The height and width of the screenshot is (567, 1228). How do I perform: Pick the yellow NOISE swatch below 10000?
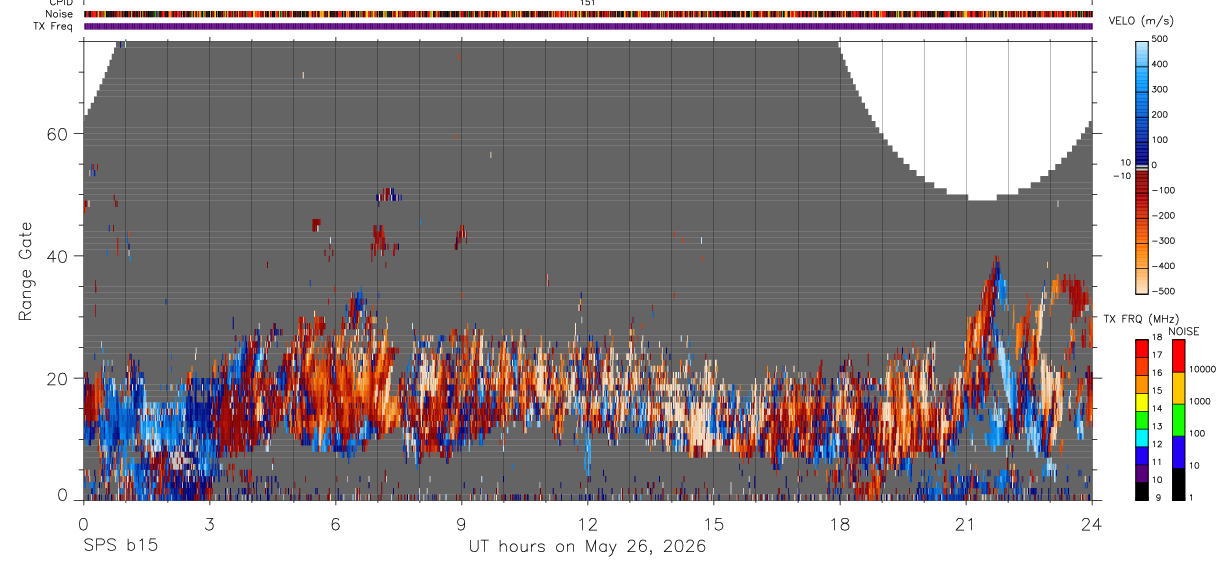coord(1178,388)
